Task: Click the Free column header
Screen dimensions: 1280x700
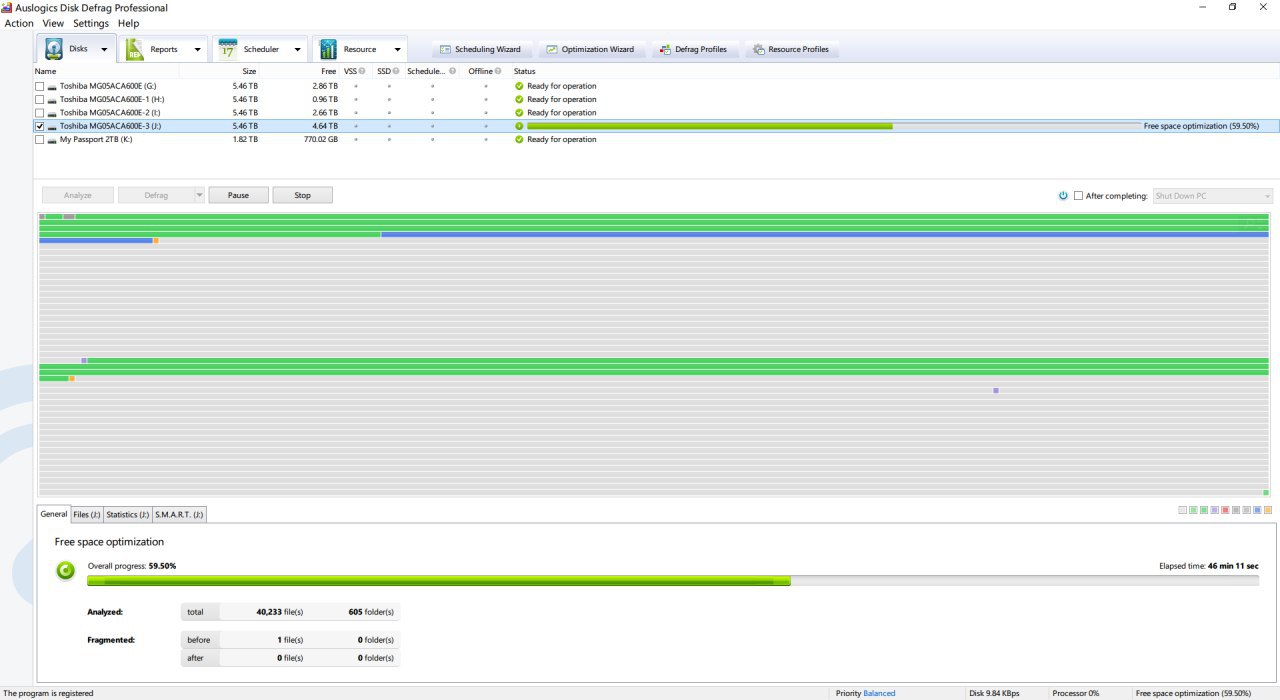Action: tap(300, 71)
